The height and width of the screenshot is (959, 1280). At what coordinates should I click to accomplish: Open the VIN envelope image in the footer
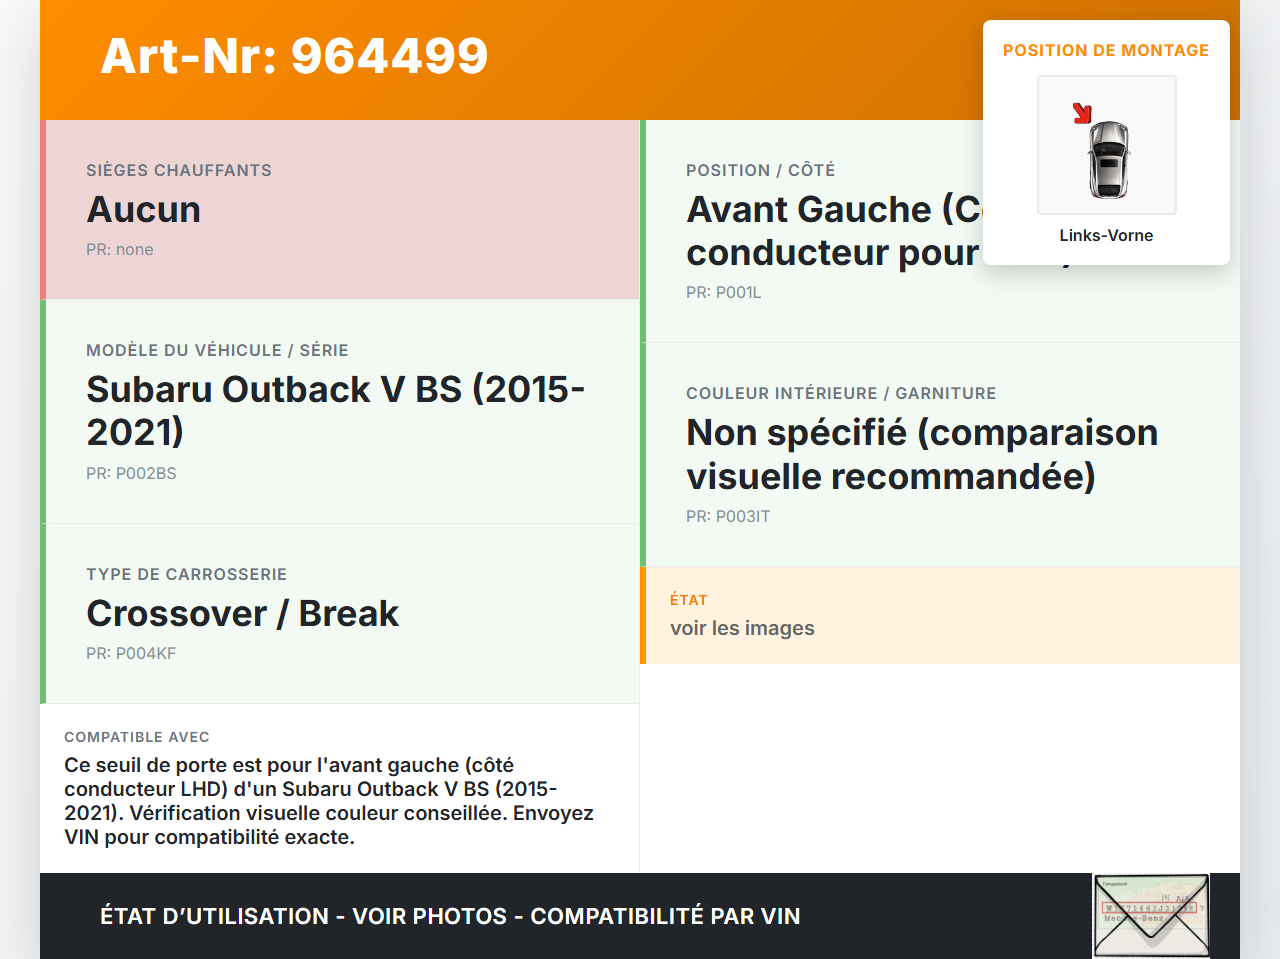pos(1151,916)
